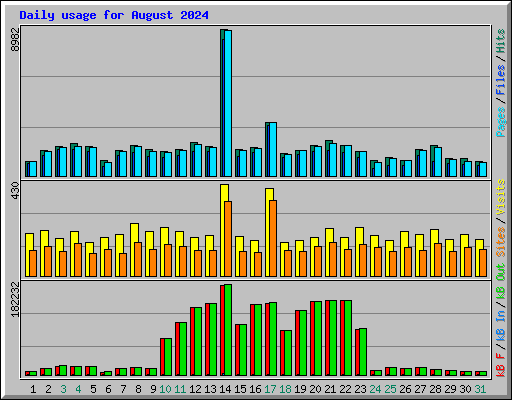
Task: Click the 8982 value on the y-axis
Action: [15, 39]
